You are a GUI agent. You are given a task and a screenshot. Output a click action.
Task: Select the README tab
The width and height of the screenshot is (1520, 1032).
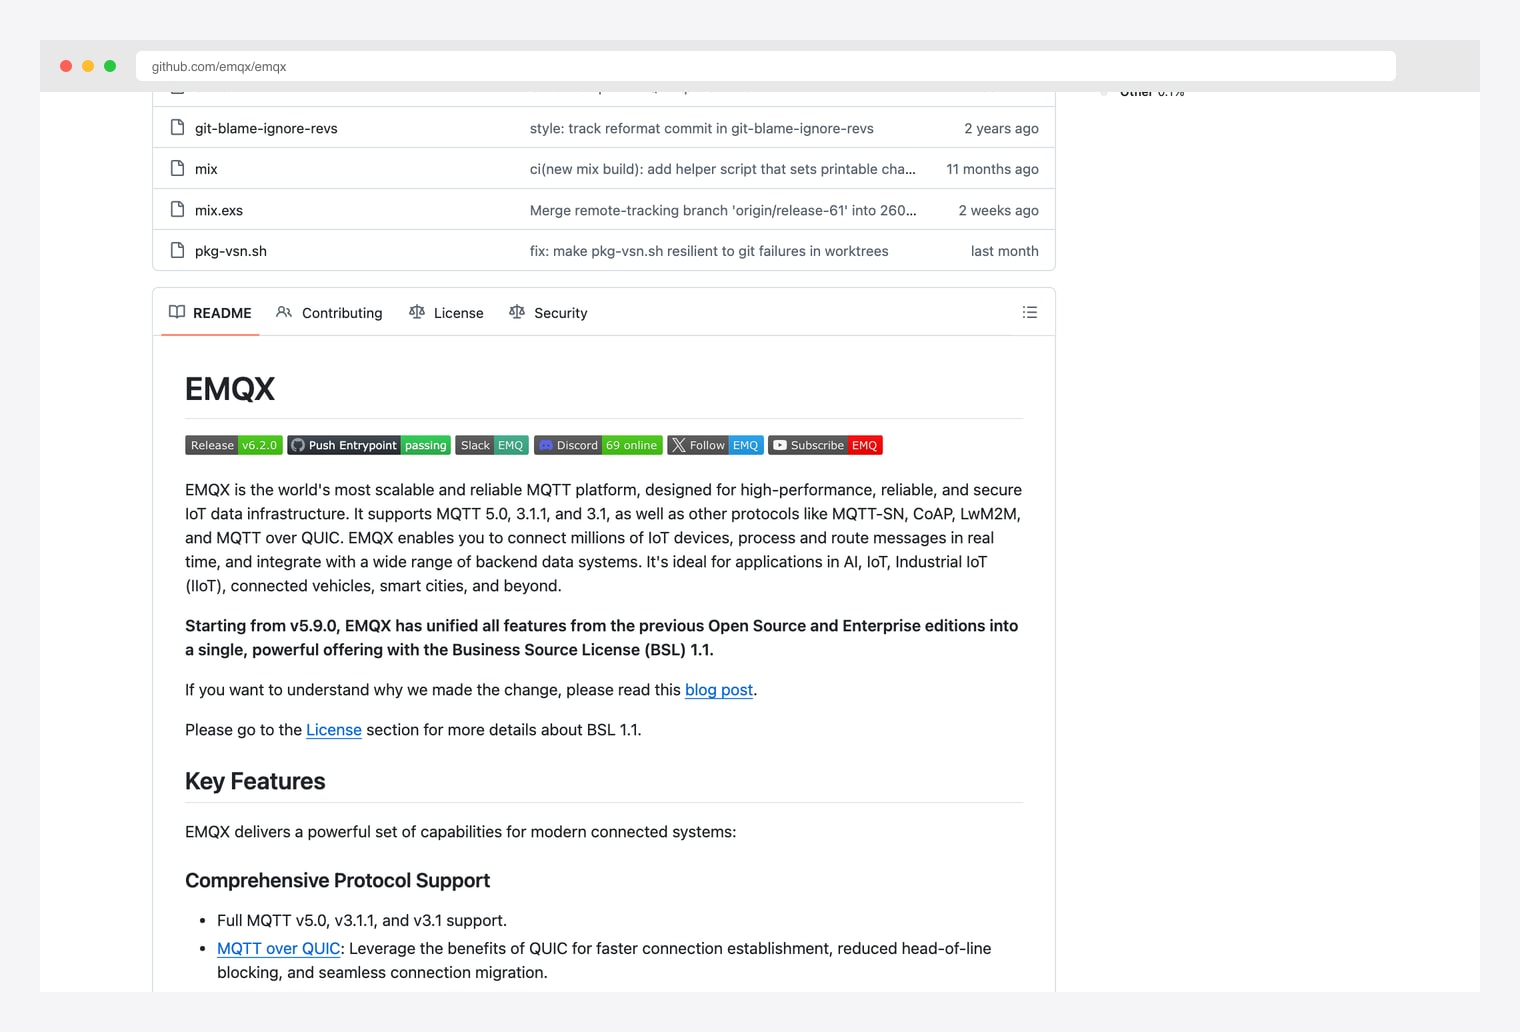[210, 313]
